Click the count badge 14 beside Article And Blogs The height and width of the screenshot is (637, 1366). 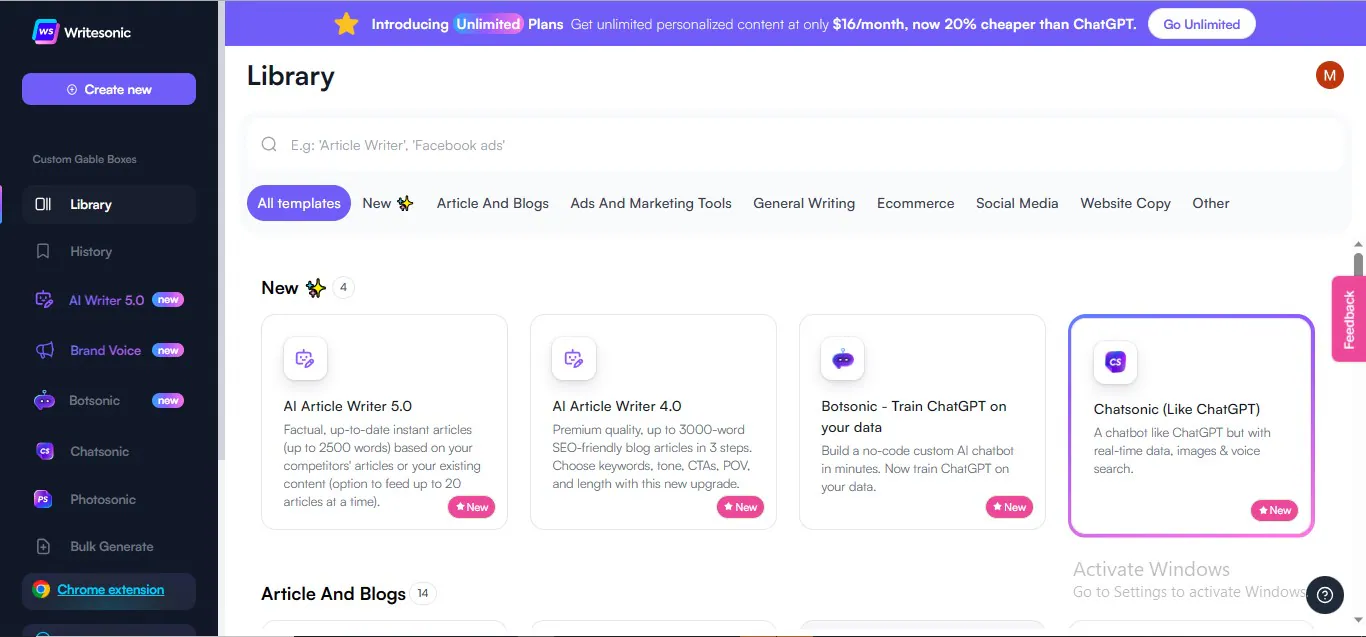pyautogui.click(x=423, y=594)
